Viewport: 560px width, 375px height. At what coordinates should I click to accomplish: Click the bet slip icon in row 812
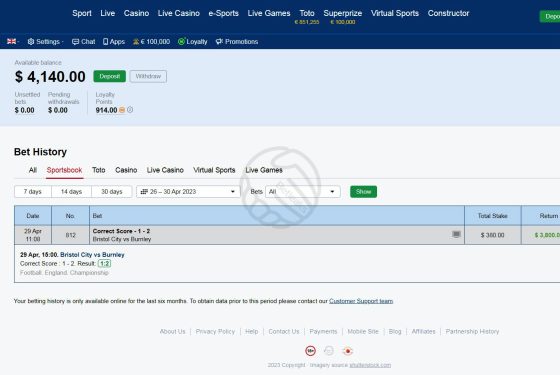[x=456, y=234]
